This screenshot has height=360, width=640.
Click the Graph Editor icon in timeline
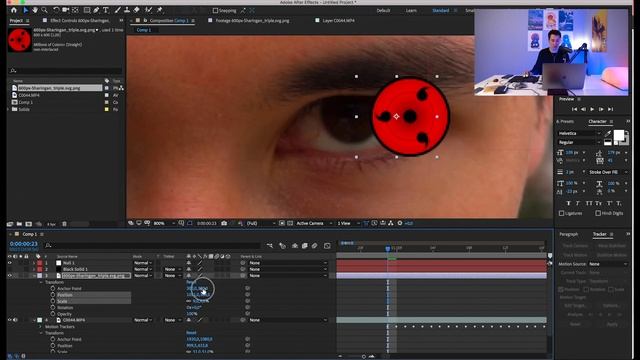tap(327, 246)
